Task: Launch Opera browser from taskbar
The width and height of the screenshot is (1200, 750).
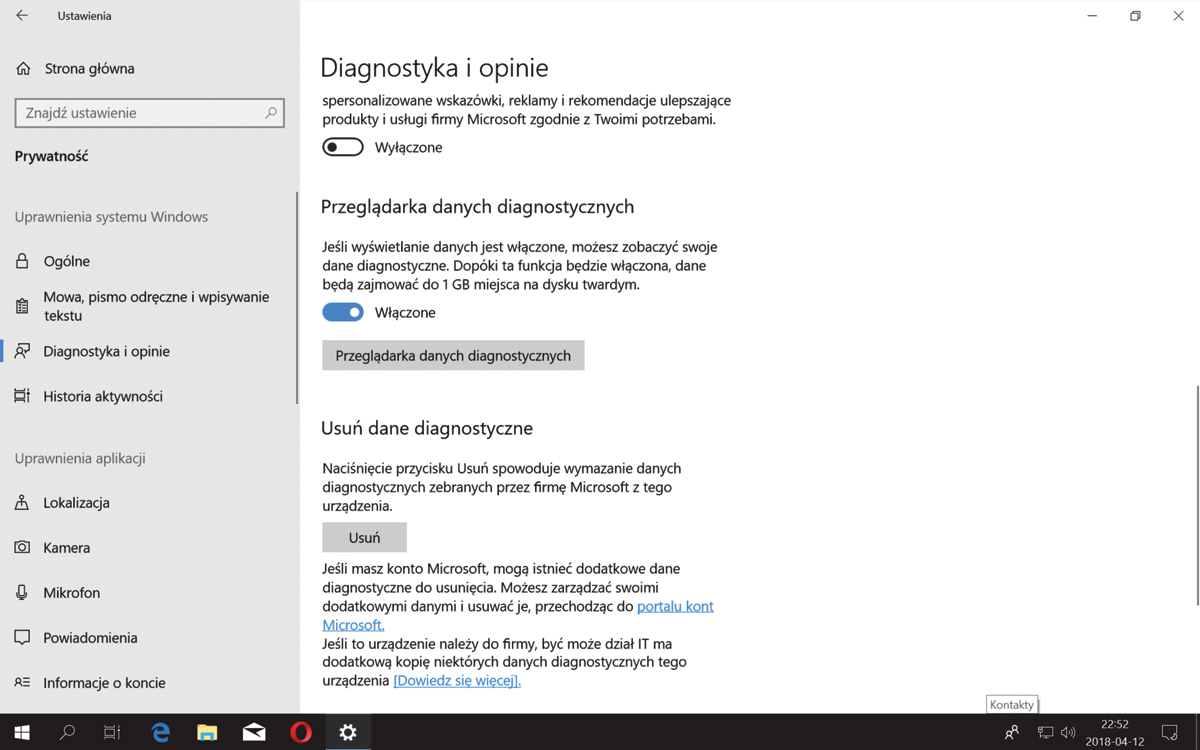Action: [x=301, y=732]
